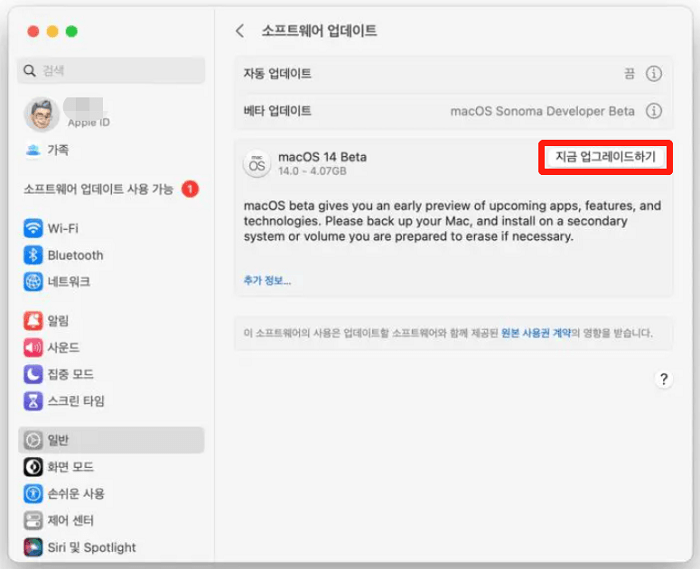Click the 소프트웨어 업데이트 title
Image resolution: width=700 pixels, height=569 pixels.
click(319, 31)
